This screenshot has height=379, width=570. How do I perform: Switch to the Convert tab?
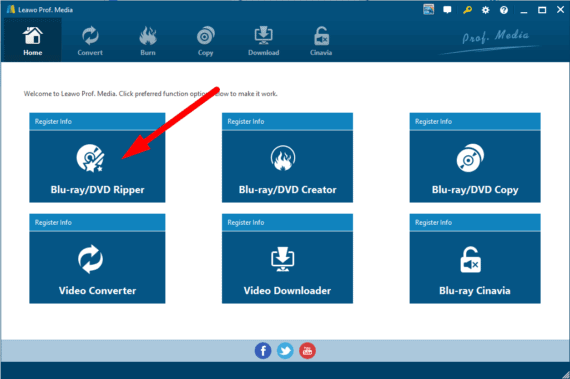pyautogui.click(x=90, y=40)
